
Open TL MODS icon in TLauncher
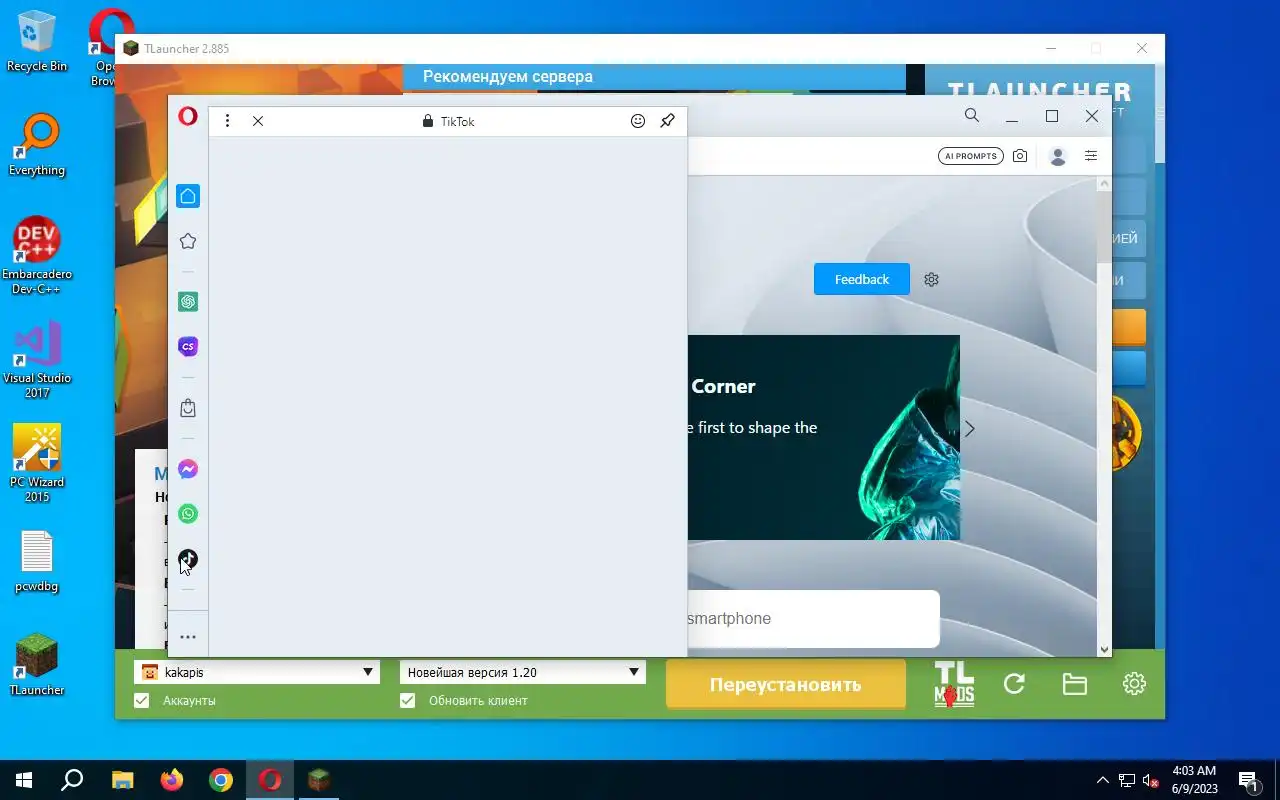[x=954, y=684]
